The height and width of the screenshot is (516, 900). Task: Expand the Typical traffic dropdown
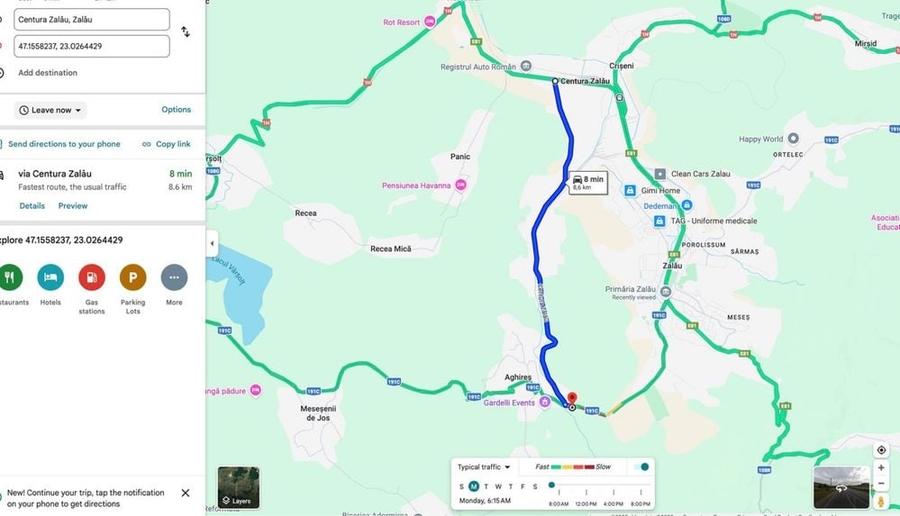point(483,467)
